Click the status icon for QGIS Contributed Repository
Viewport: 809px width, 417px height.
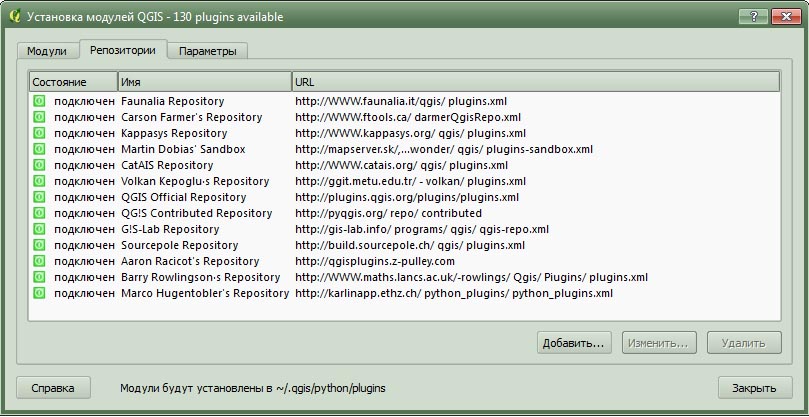pos(39,213)
